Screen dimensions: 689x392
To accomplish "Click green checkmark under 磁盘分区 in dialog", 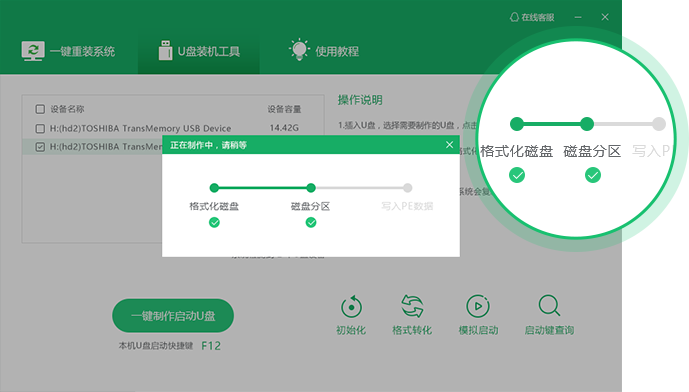I will (311, 223).
